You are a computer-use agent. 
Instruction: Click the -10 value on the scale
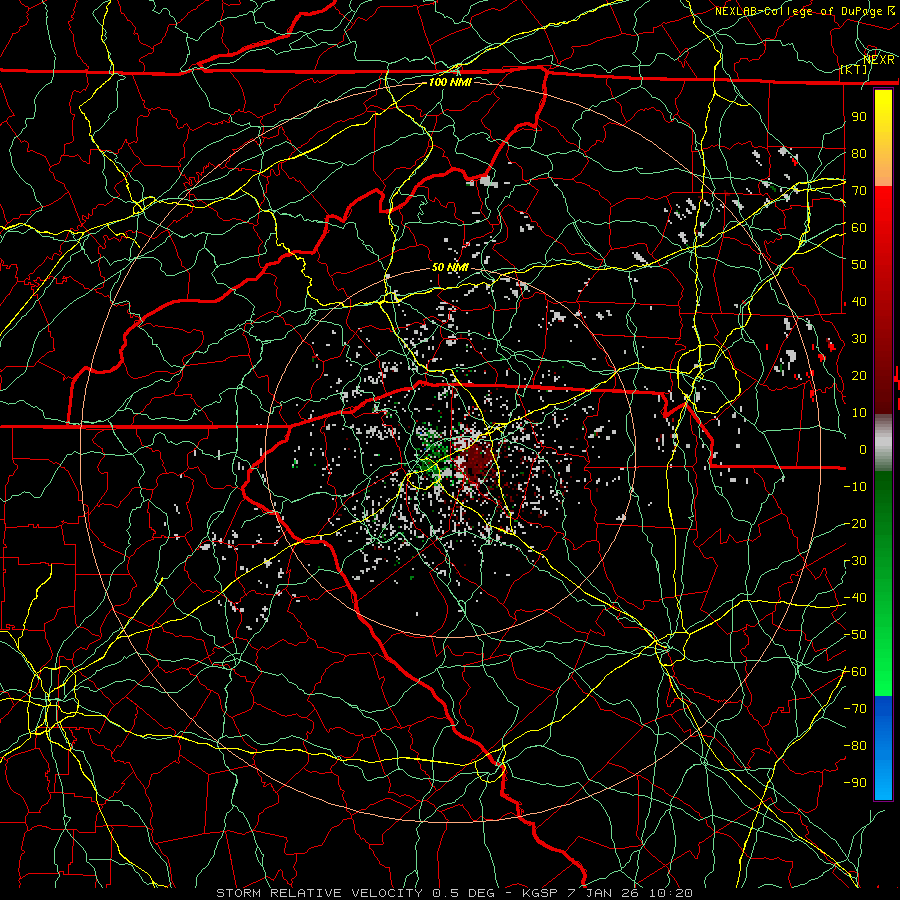(x=855, y=487)
